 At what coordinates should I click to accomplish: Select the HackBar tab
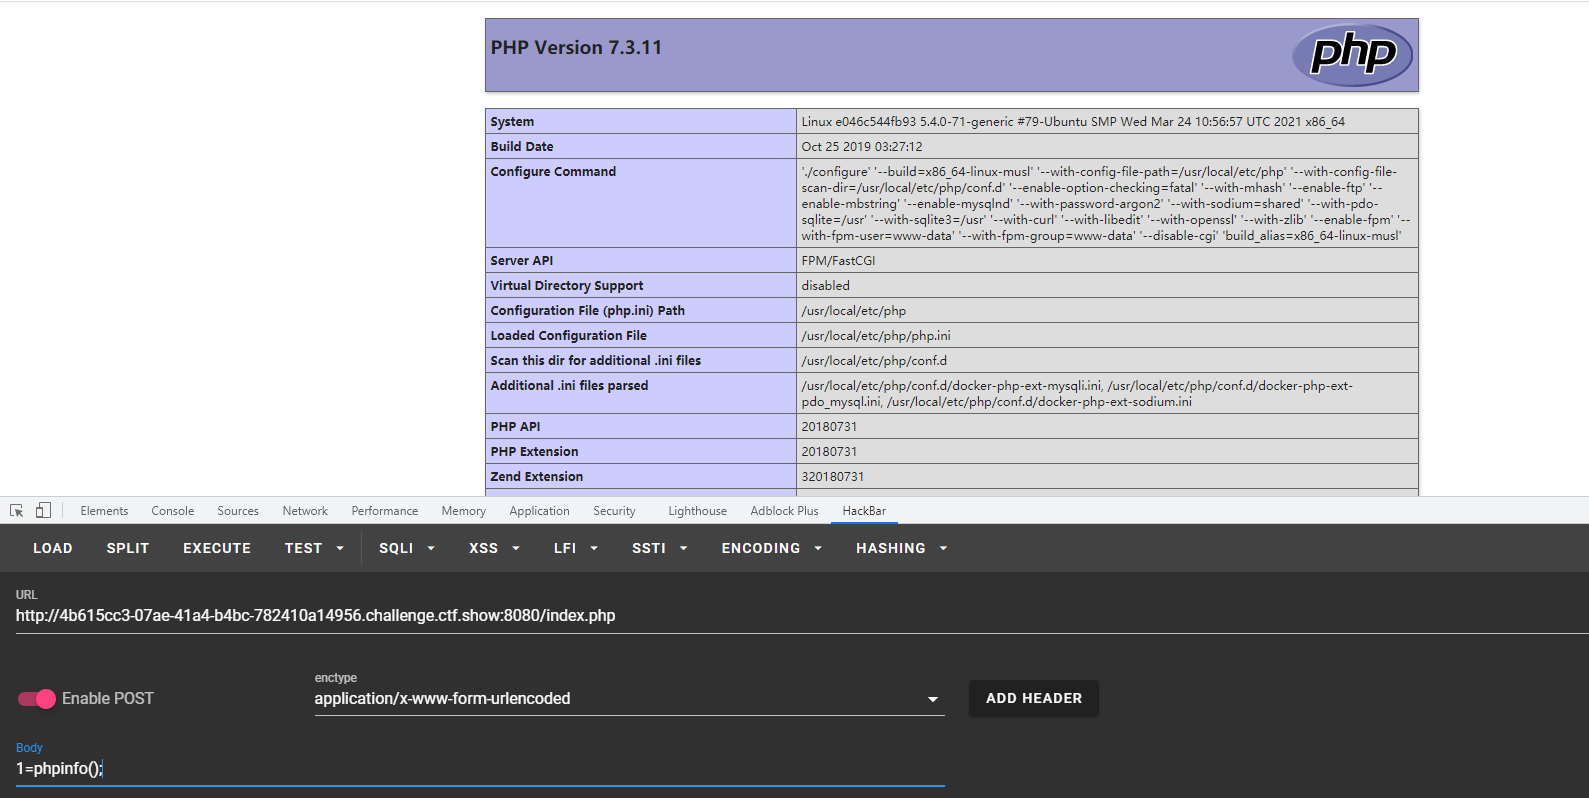coord(864,510)
